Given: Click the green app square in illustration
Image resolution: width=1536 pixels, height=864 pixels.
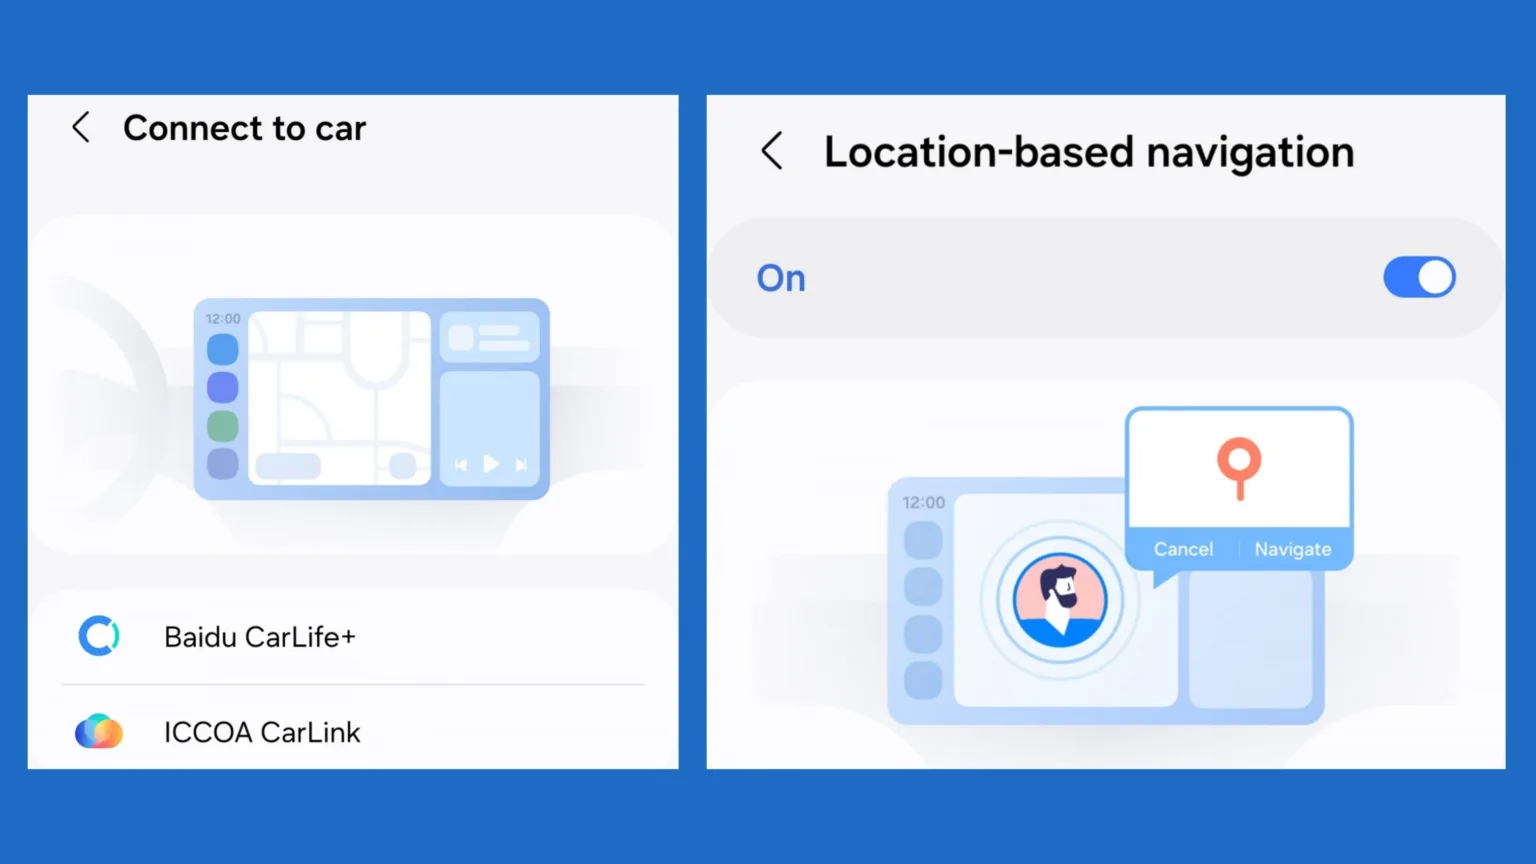Looking at the screenshot, I should pos(222,426).
